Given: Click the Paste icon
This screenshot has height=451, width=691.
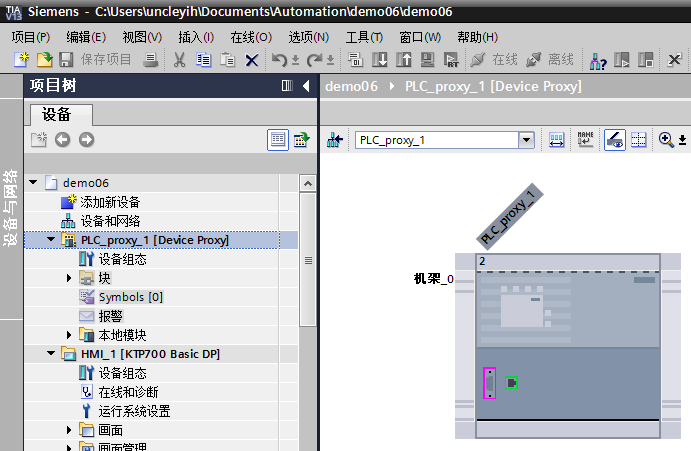Looking at the screenshot, I should tap(227, 60).
